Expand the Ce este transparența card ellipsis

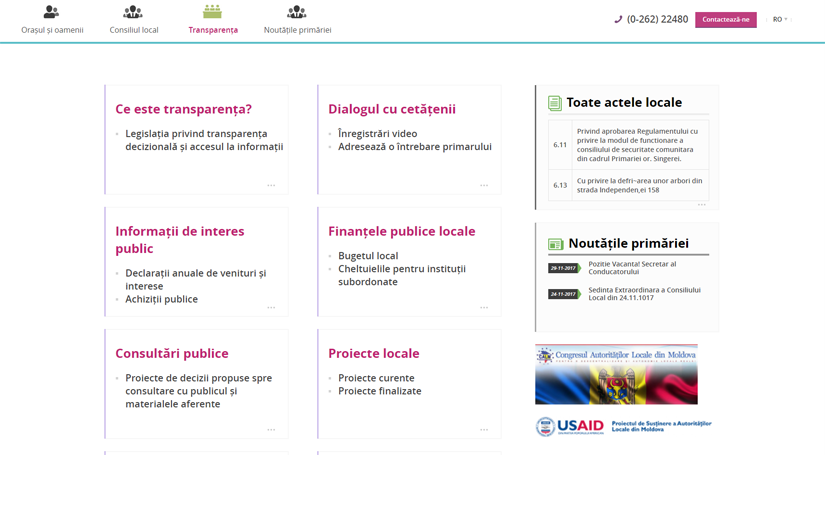click(x=271, y=185)
